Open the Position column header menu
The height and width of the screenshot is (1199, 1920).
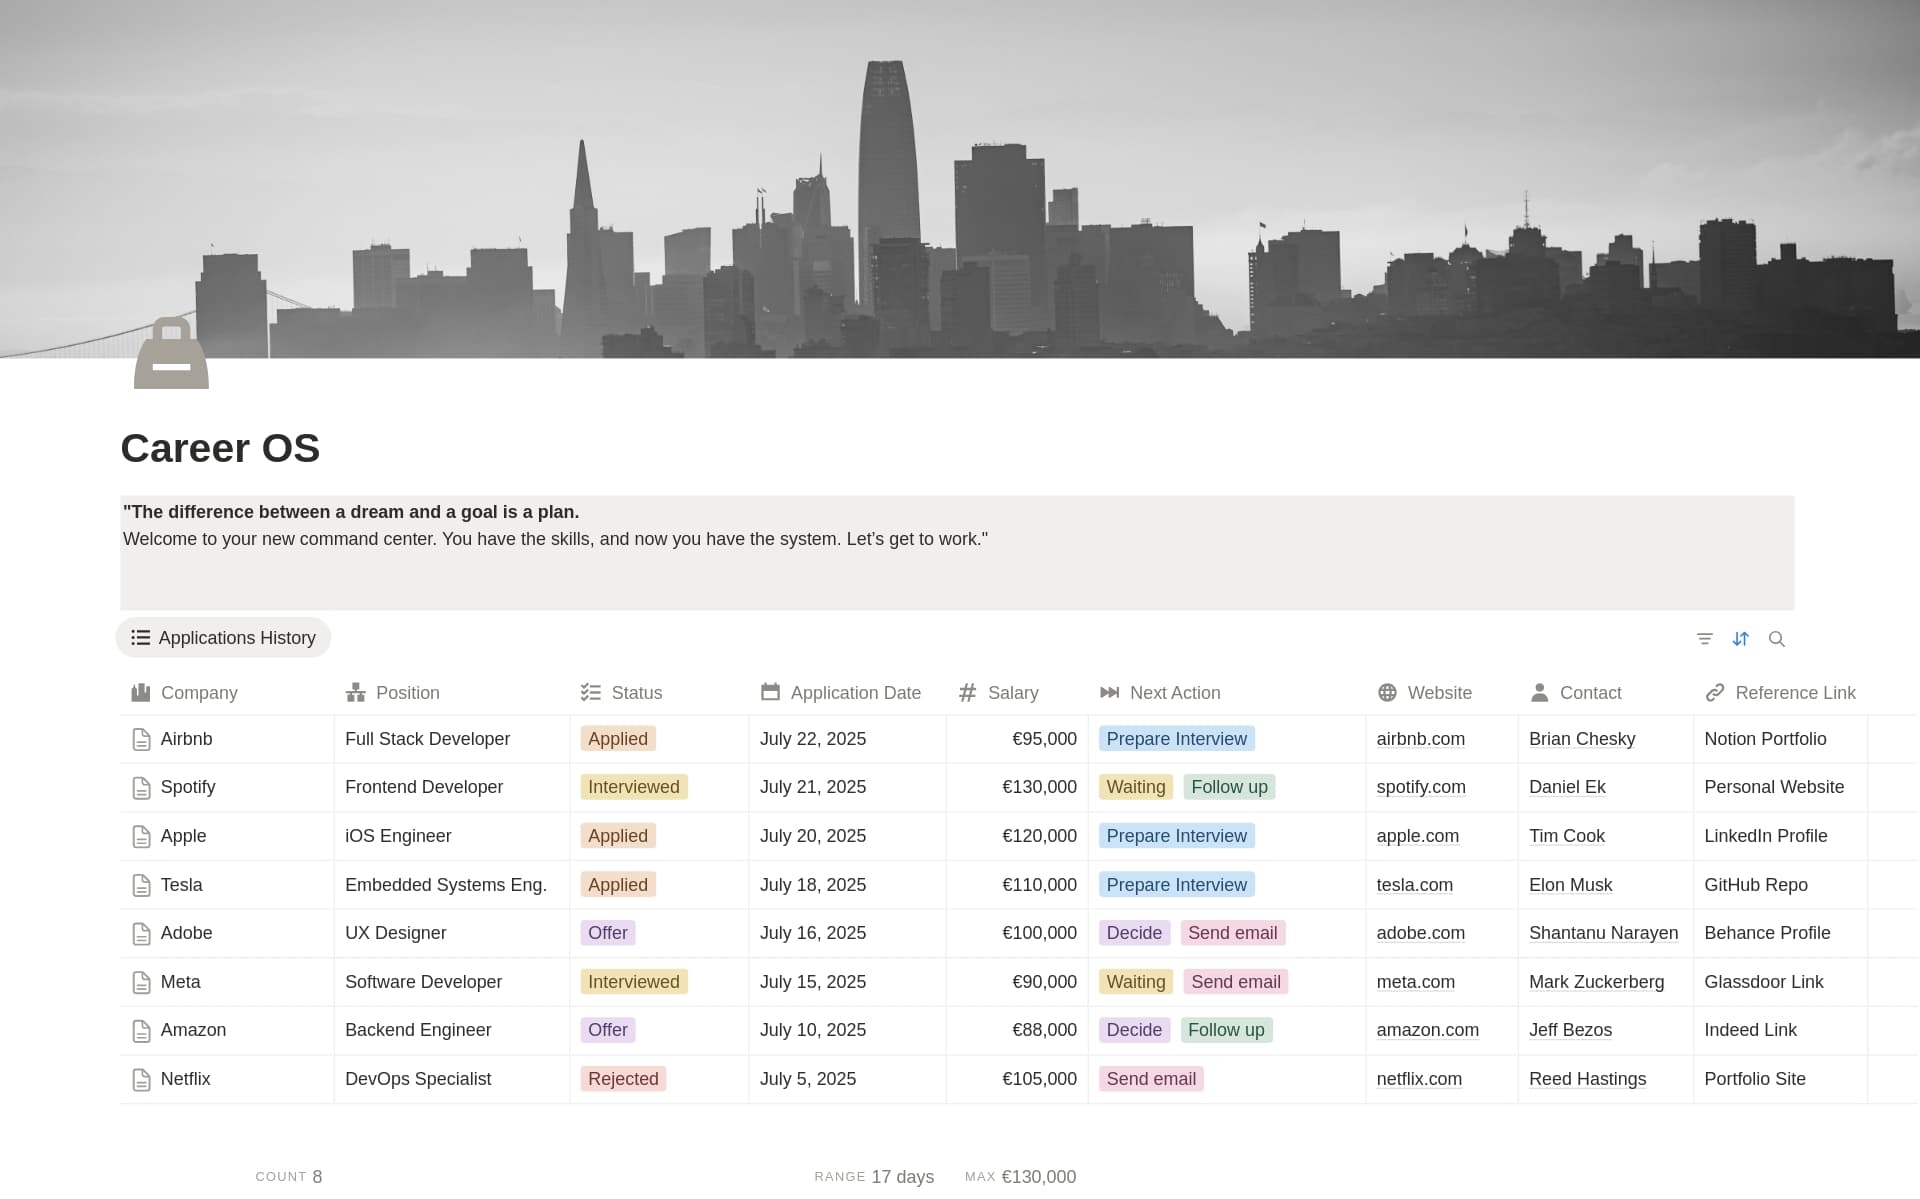(451, 692)
